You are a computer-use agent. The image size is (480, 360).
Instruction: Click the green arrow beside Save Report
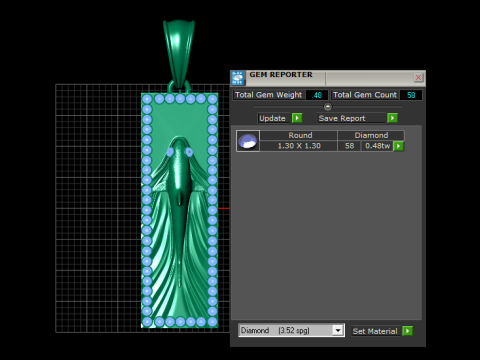(393, 118)
